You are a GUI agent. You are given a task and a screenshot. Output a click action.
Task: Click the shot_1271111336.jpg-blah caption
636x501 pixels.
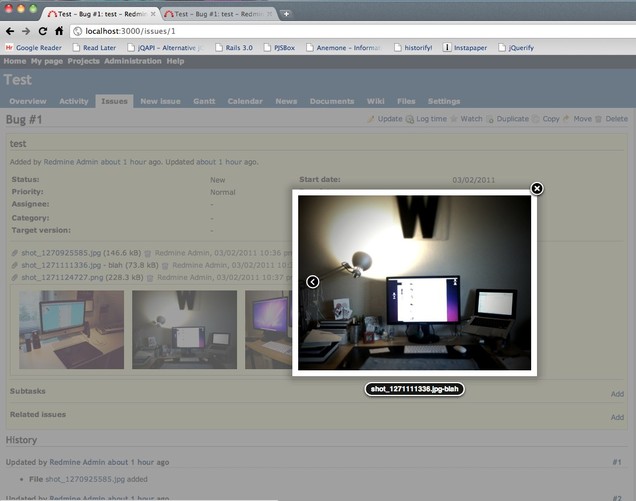(x=415, y=389)
